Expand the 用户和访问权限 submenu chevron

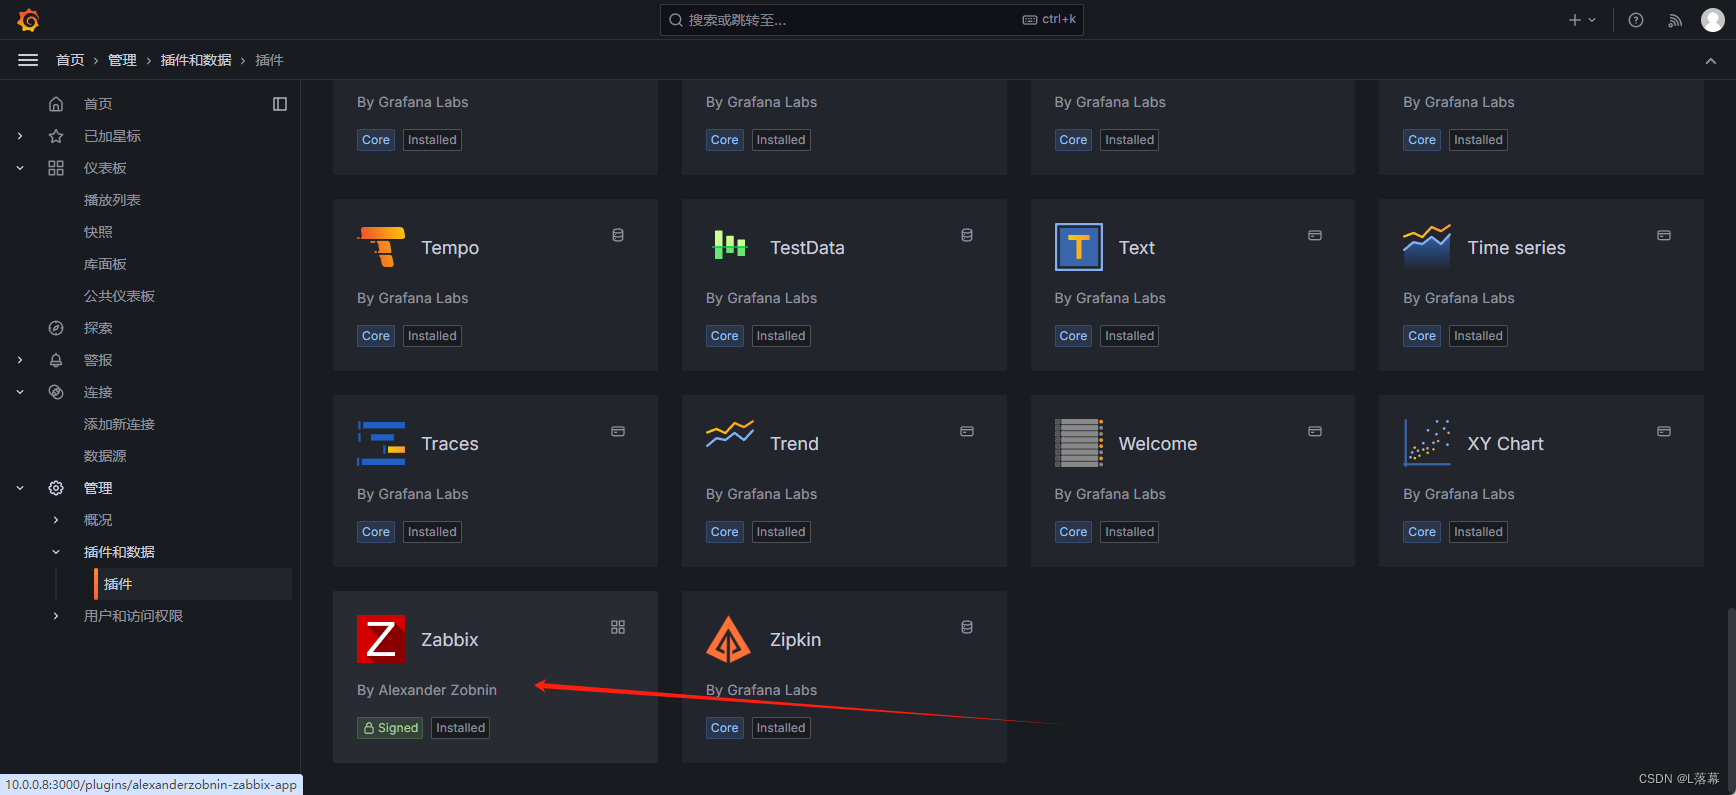click(x=56, y=616)
